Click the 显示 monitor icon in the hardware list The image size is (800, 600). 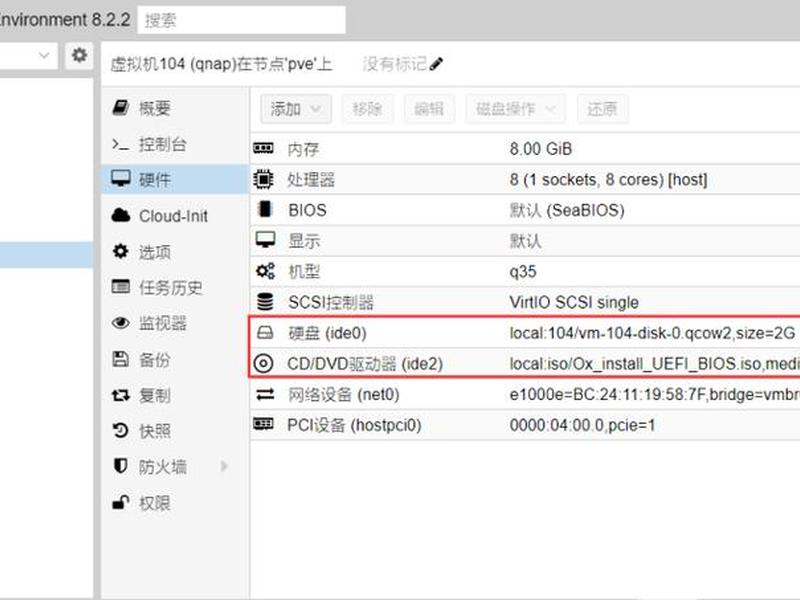click(265, 240)
